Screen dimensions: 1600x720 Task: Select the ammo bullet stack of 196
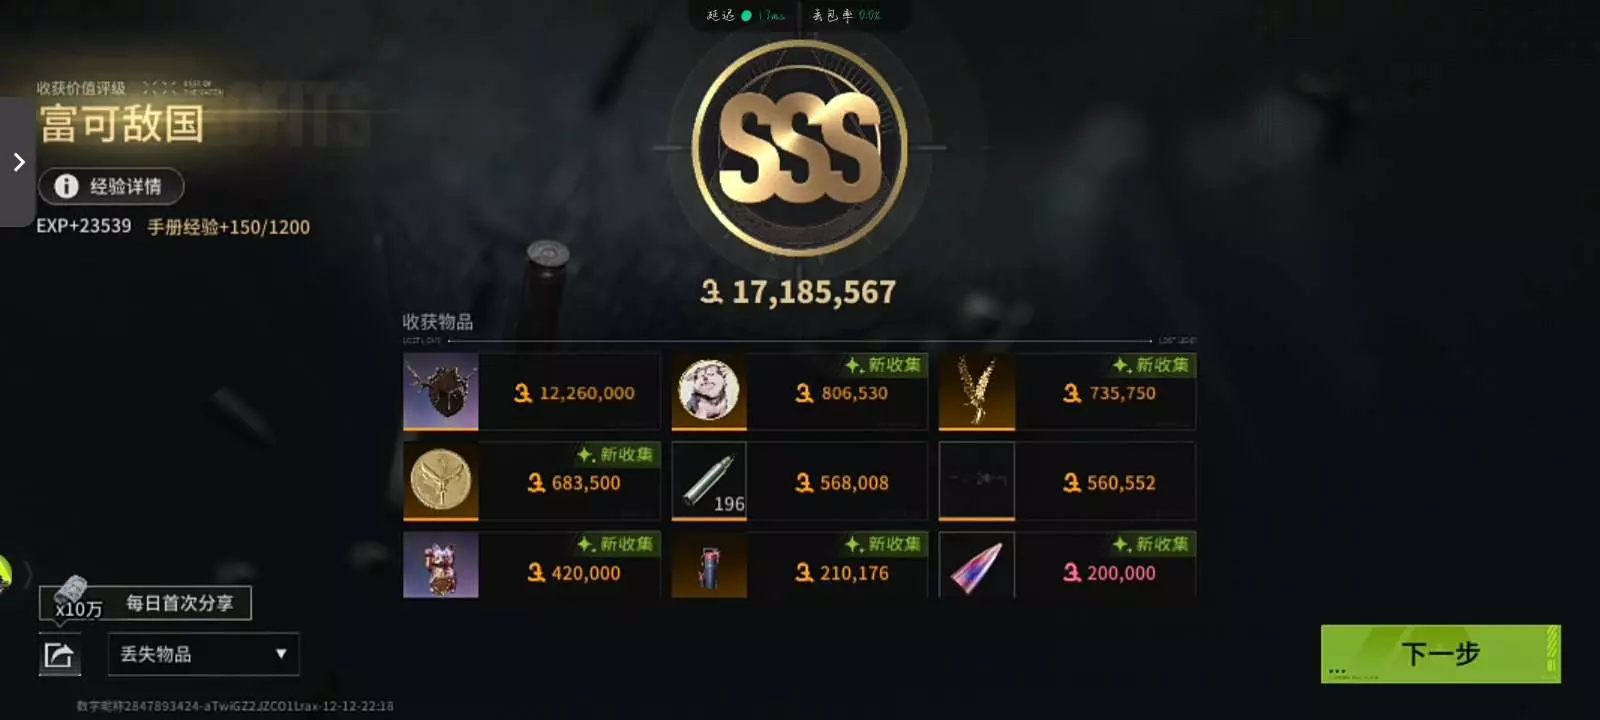pyautogui.click(x=709, y=481)
